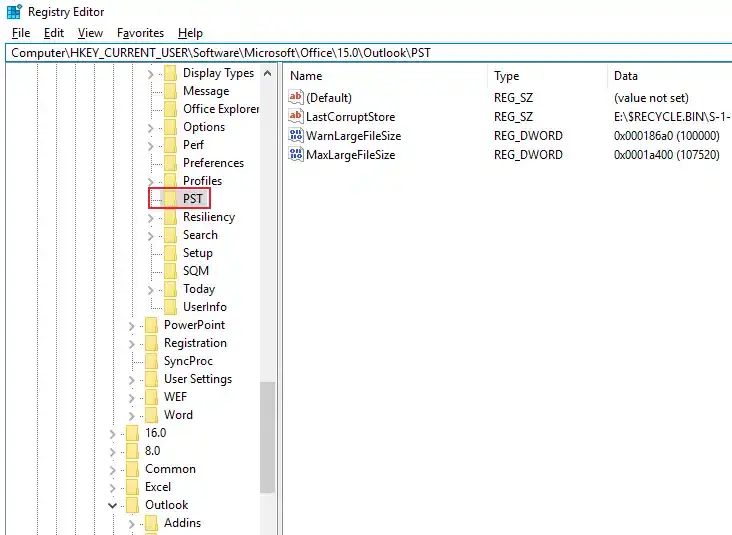The image size is (732, 535).
Task: Click the LastCorruptStore string value icon
Action: [296, 116]
